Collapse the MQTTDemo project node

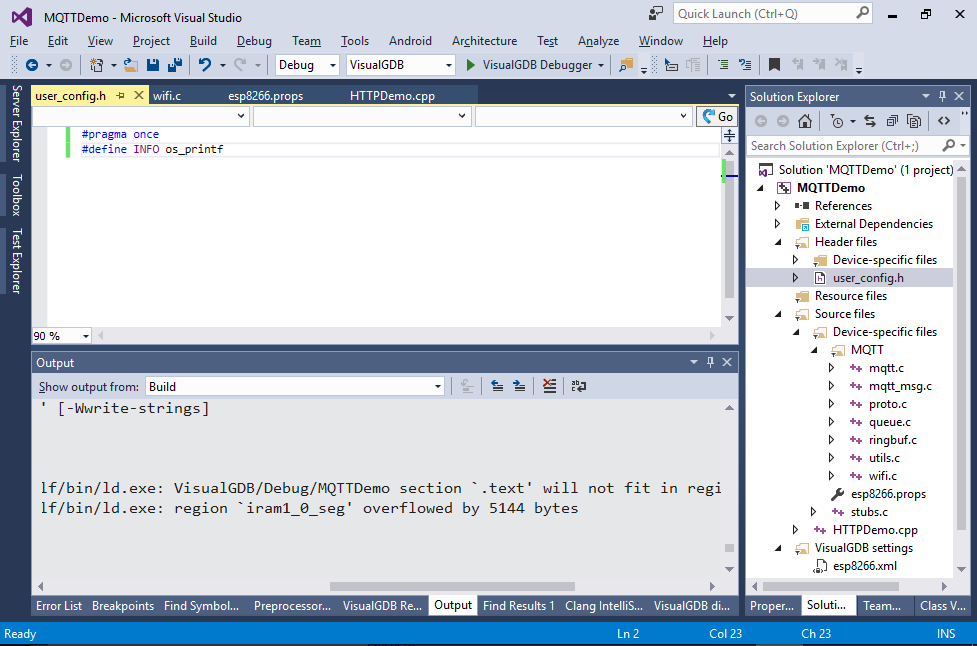pyautogui.click(x=760, y=188)
